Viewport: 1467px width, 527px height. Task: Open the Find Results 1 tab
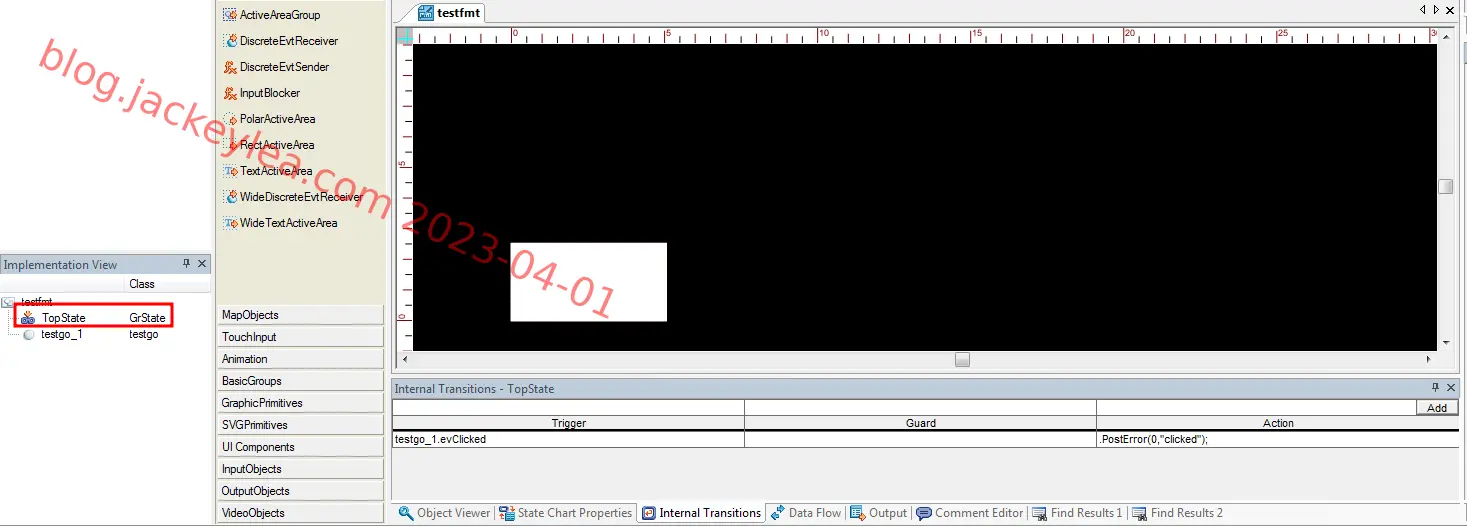coord(1077,513)
